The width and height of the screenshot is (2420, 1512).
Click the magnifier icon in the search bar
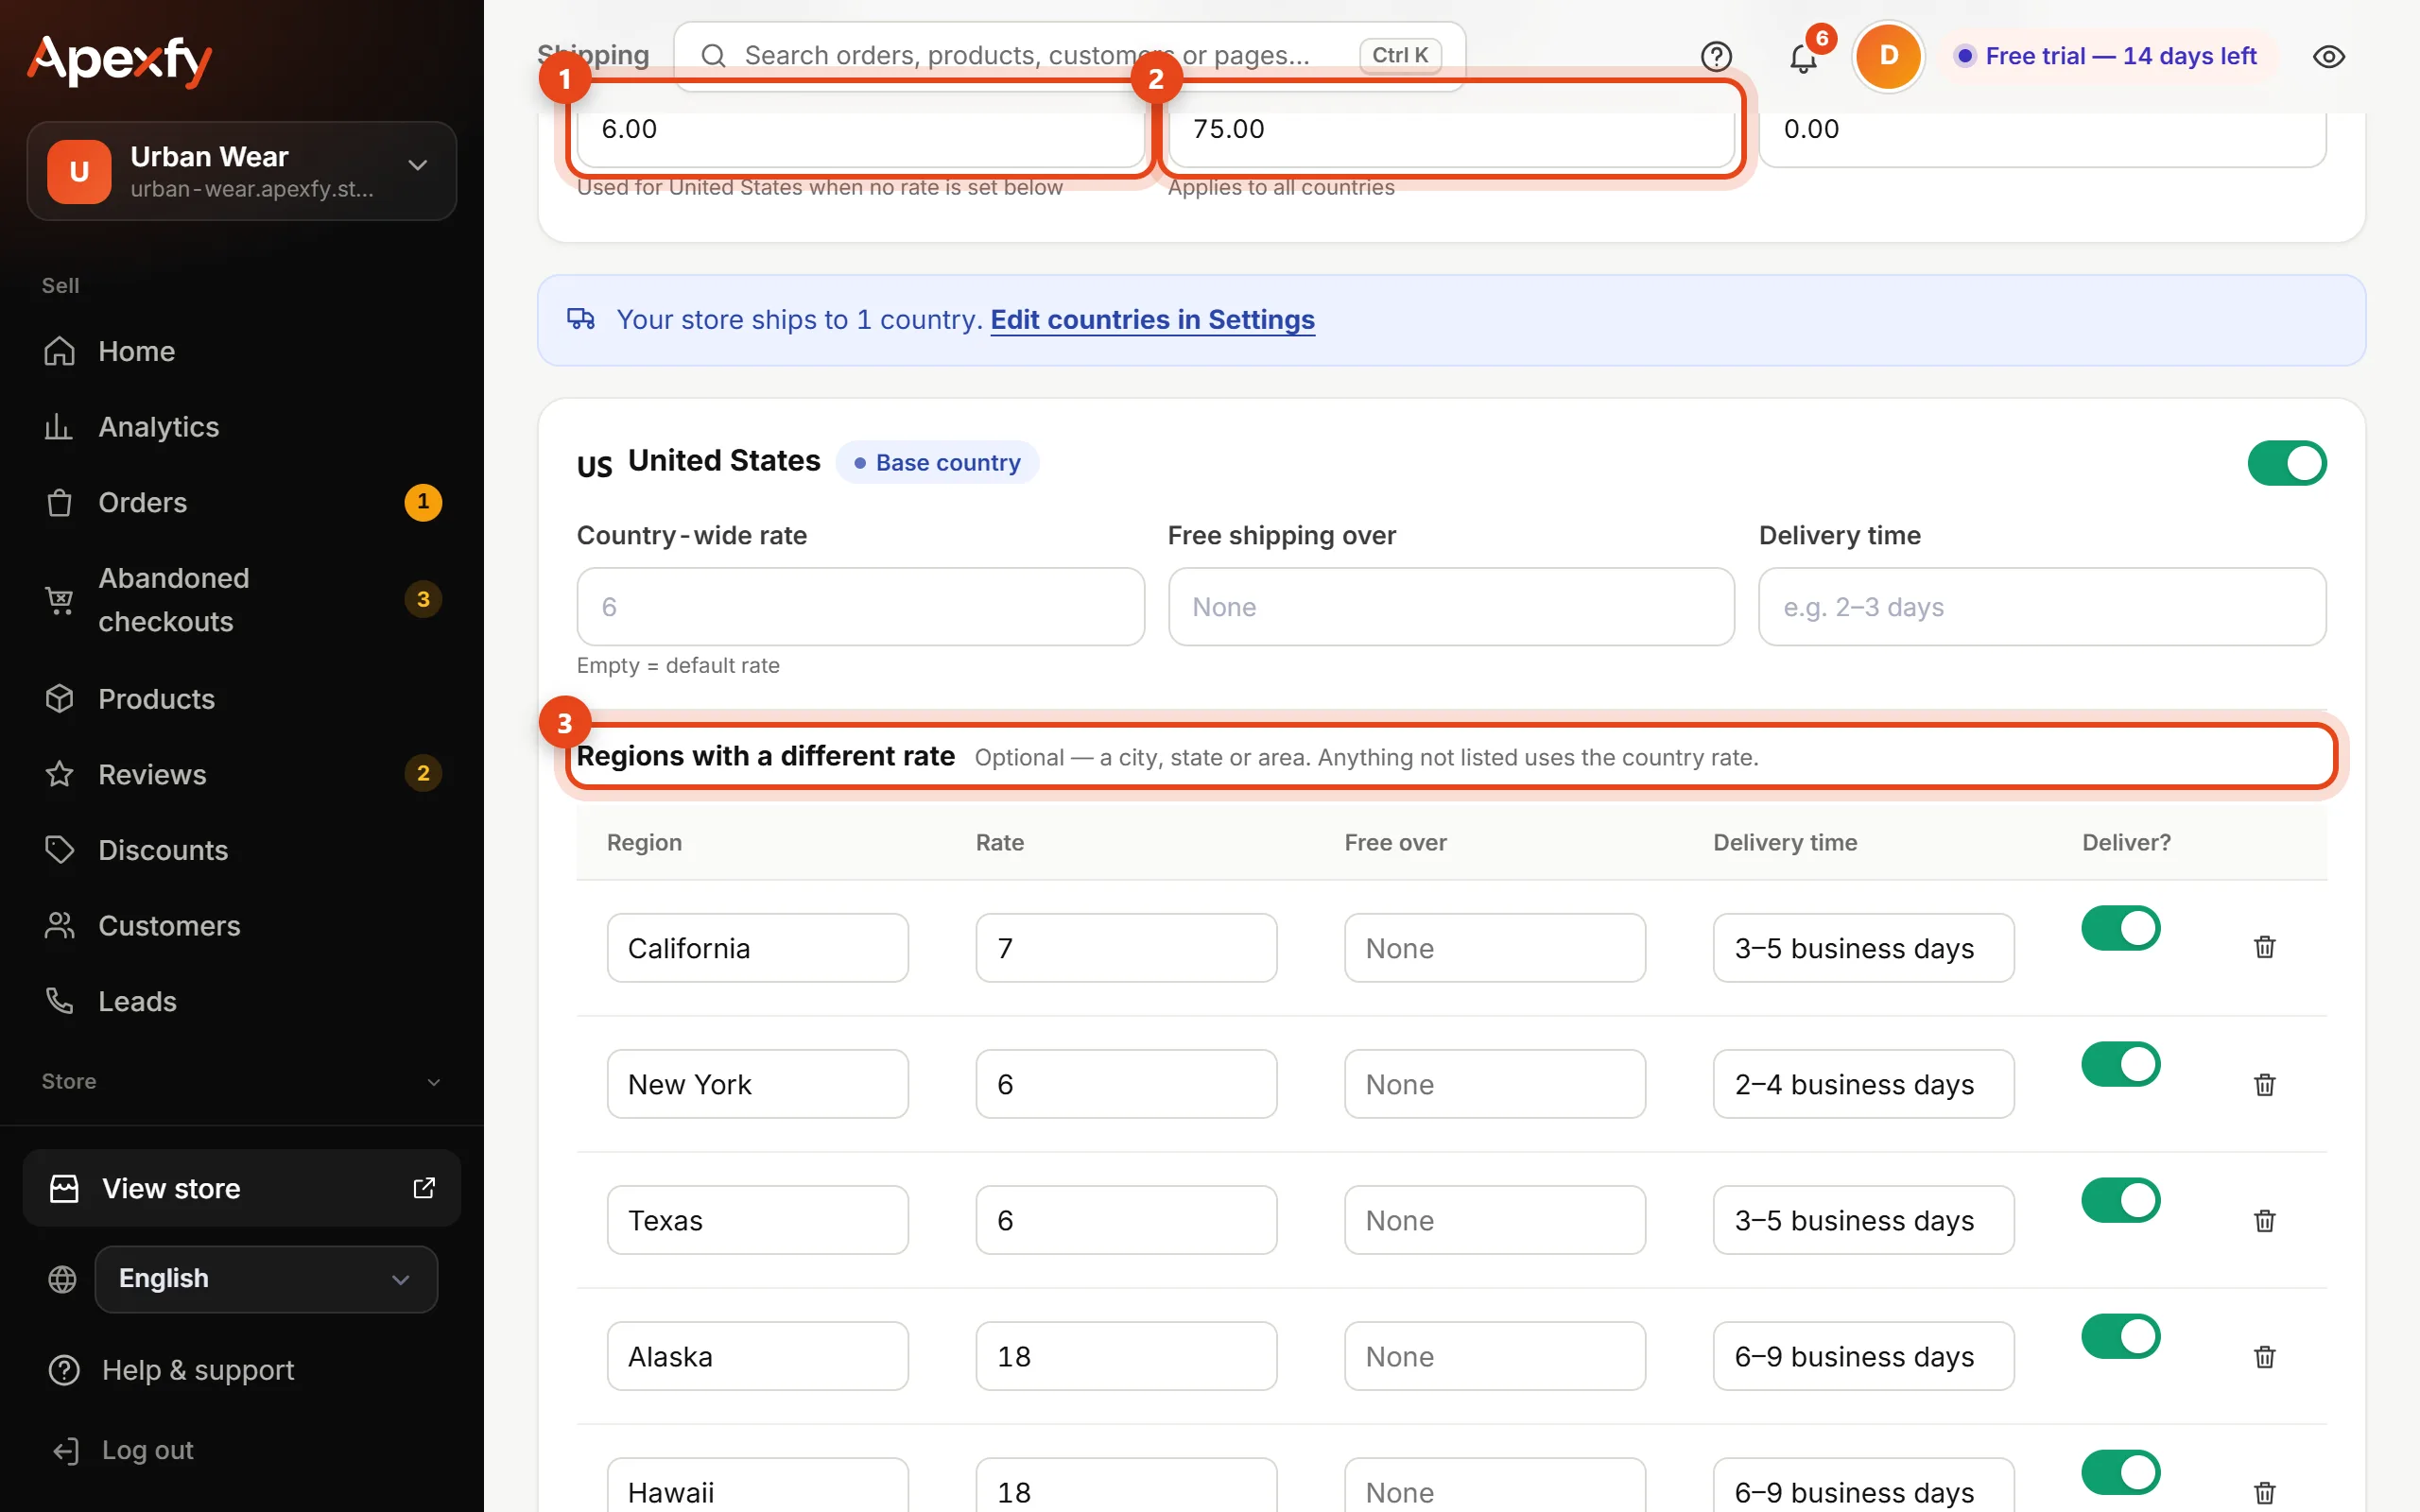[x=713, y=56]
